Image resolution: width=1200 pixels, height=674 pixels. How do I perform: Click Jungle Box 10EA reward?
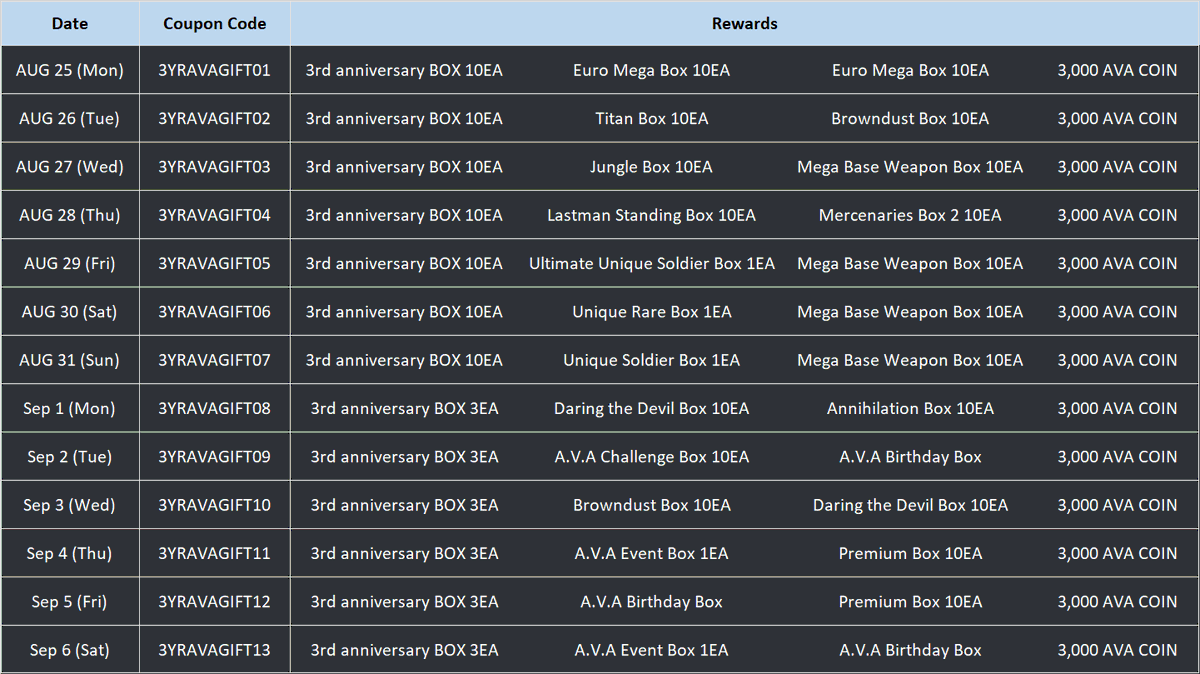click(651, 167)
